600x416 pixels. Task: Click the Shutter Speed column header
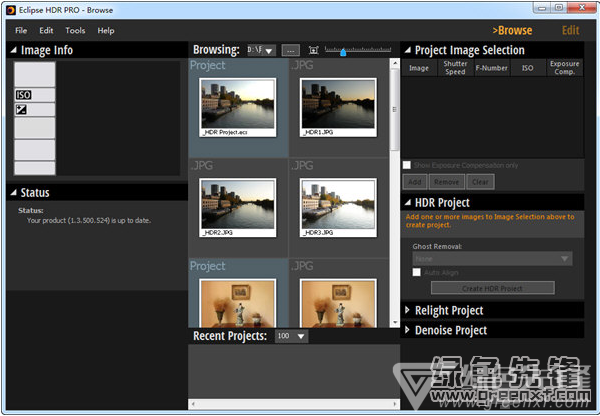tap(455, 68)
